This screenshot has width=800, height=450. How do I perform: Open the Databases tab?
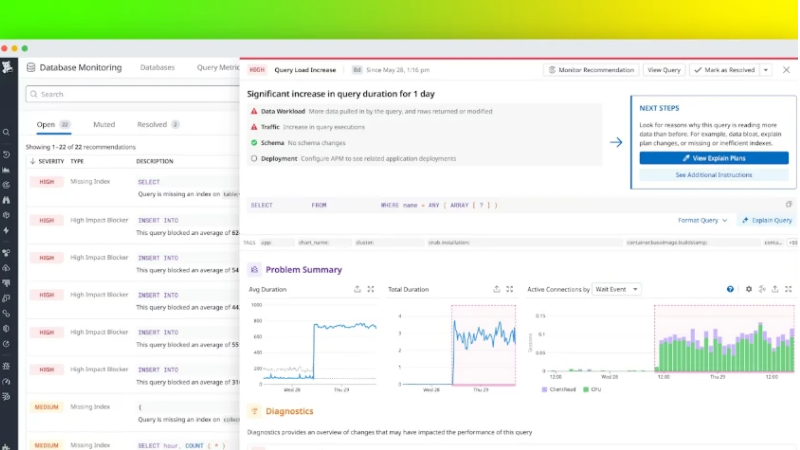point(157,68)
